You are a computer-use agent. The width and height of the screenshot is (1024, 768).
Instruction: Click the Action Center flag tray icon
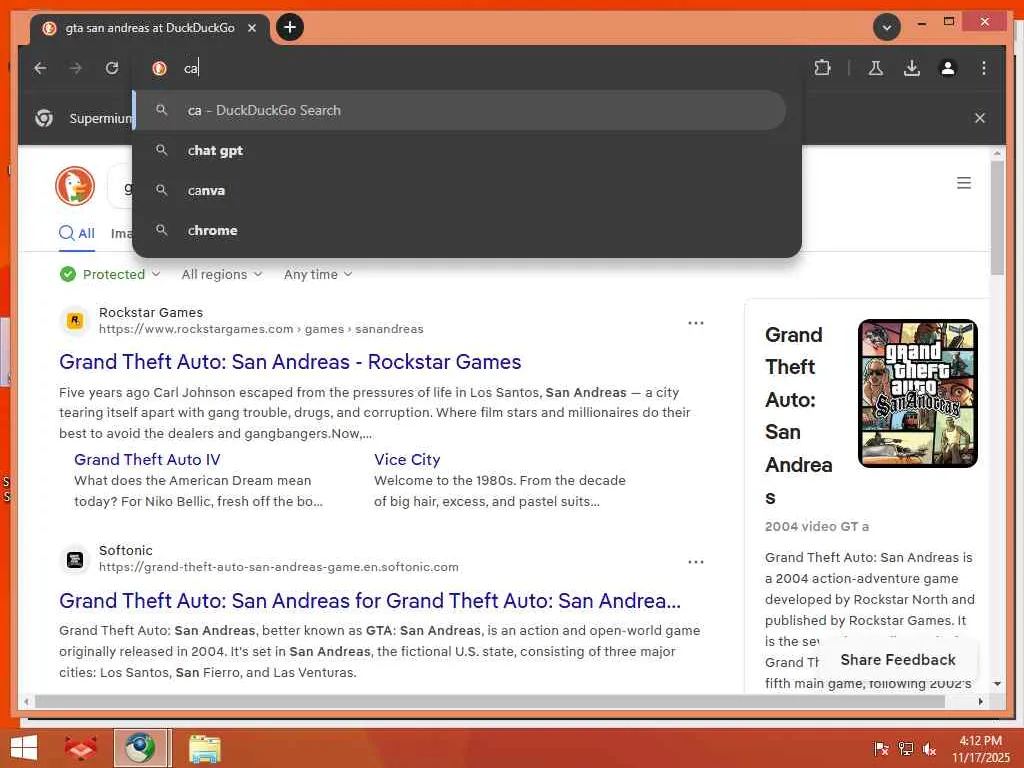click(881, 749)
